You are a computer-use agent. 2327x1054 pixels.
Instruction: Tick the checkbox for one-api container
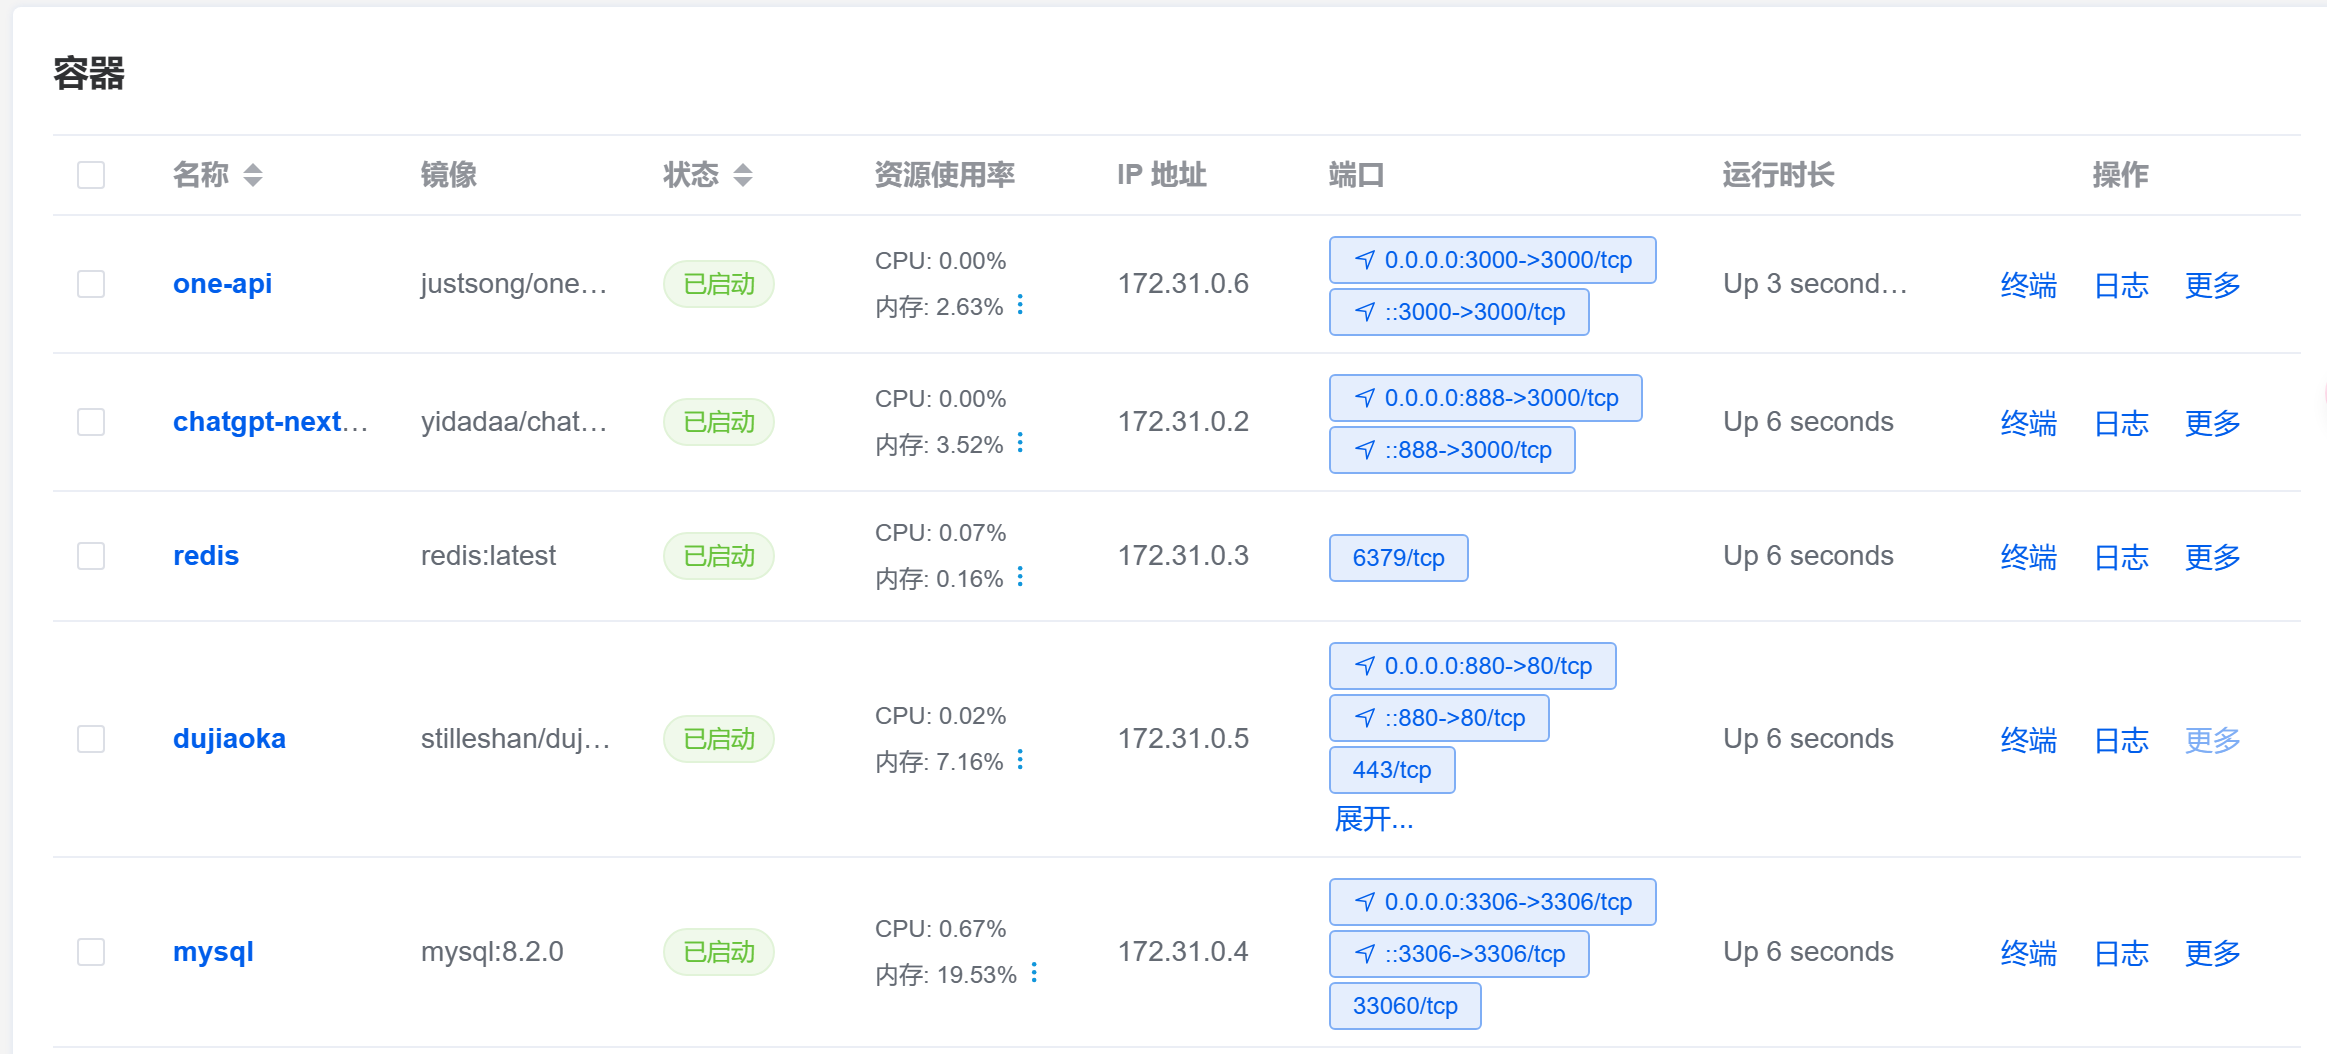(91, 284)
